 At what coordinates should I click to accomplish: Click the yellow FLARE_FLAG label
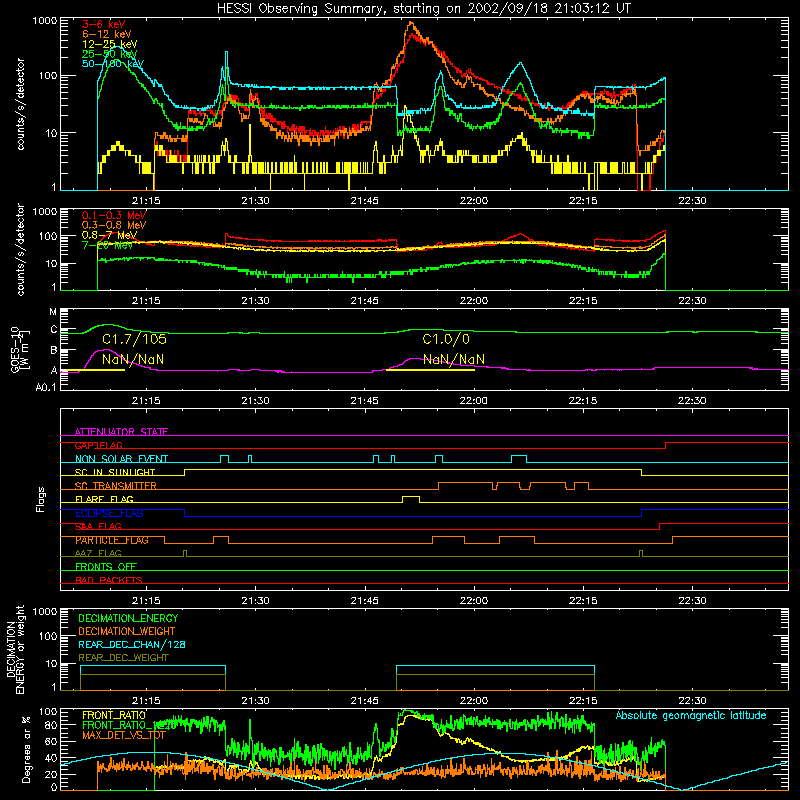104,499
